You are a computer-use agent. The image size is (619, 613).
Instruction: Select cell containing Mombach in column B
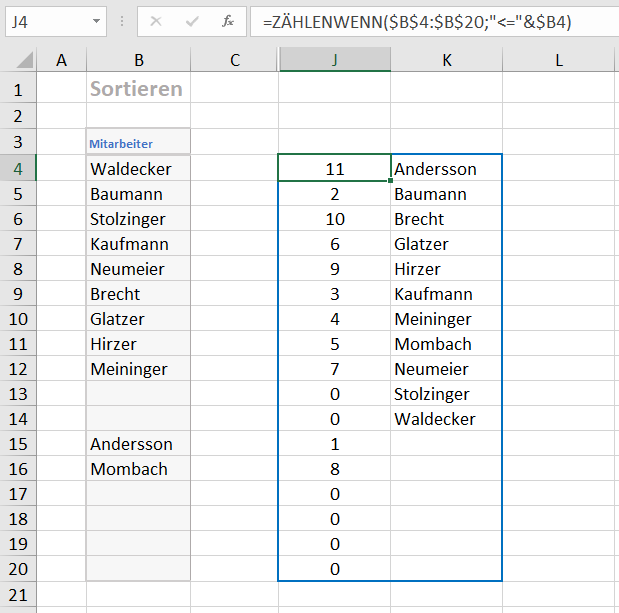(x=139, y=469)
